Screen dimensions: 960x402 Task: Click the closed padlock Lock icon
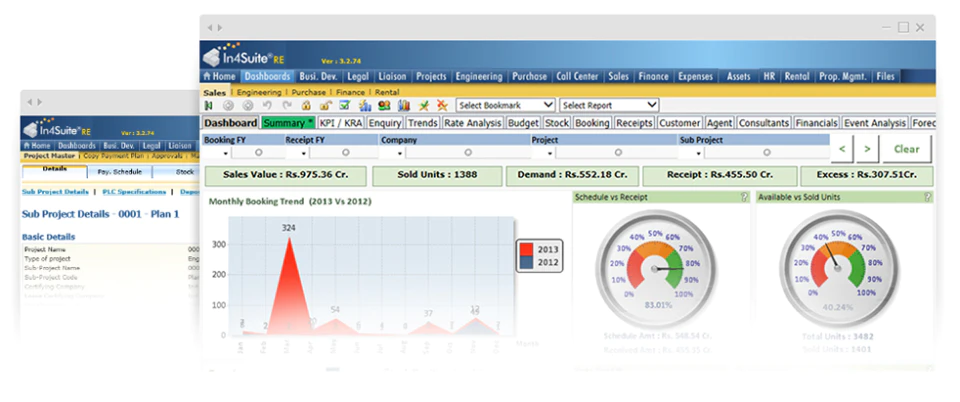[x=306, y=105]
